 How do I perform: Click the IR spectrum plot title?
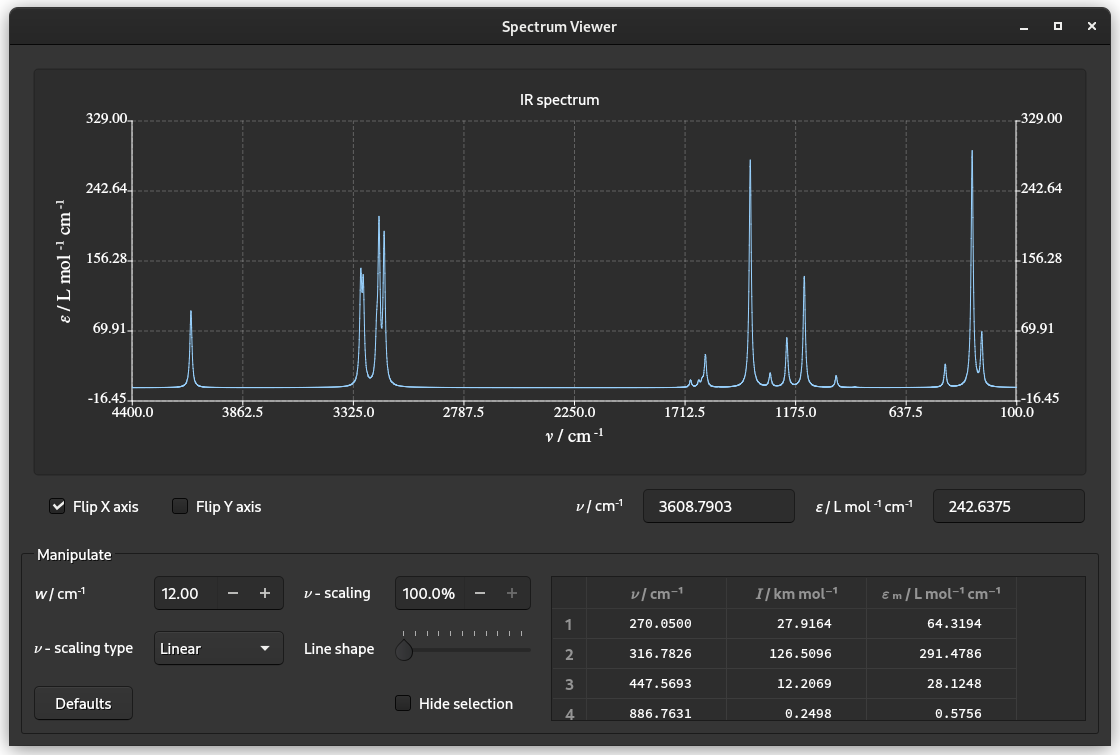point(559,100)
